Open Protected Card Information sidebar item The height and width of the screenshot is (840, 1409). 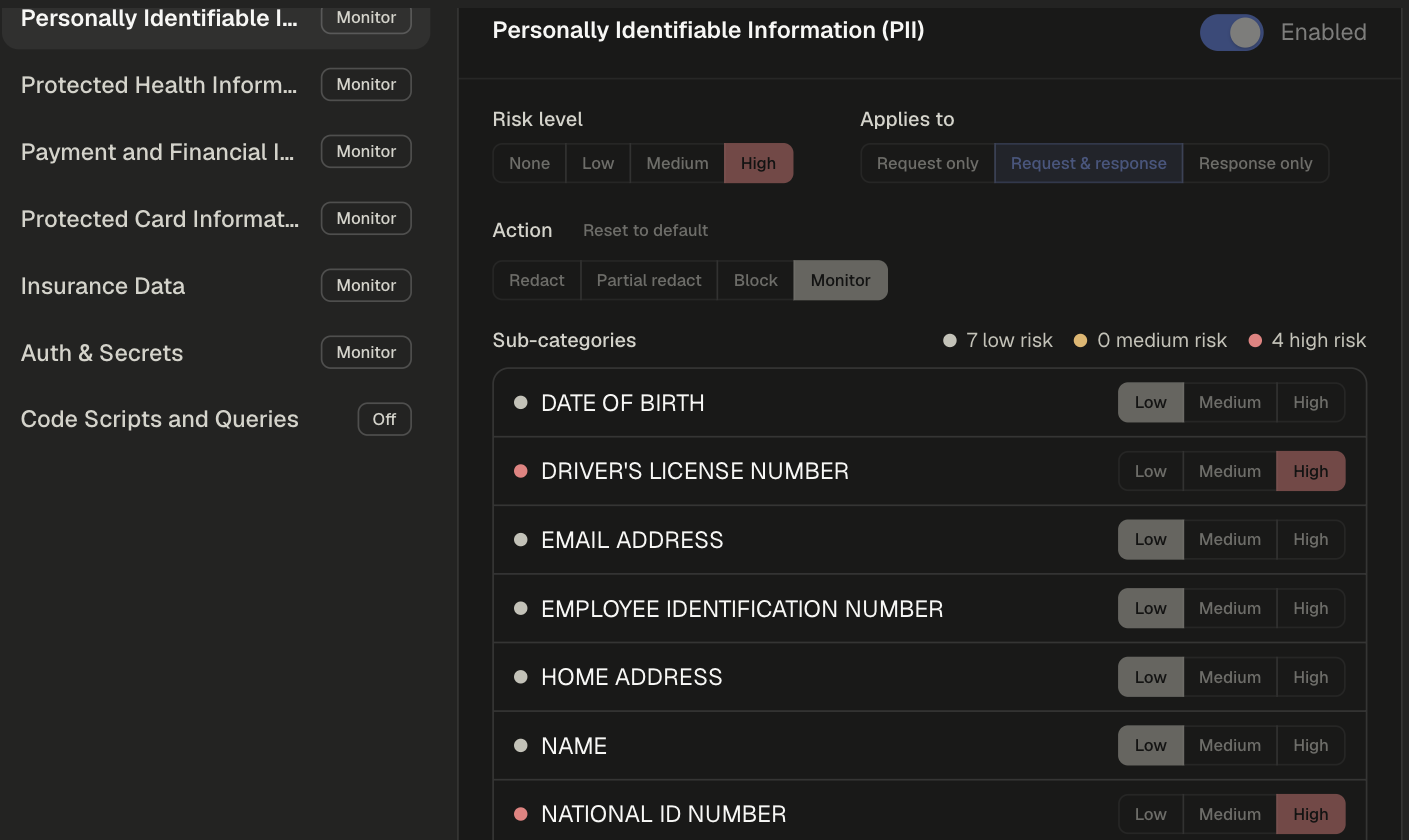(215, 219)
